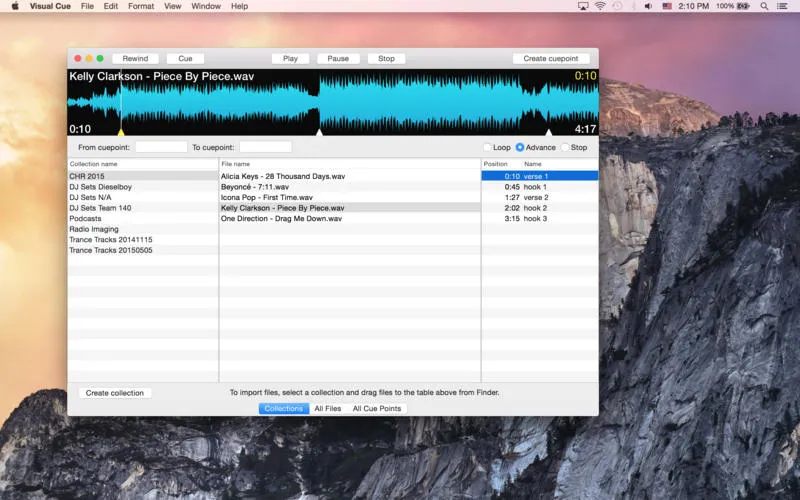Select the Stop radio option
This screenshot has height=500, width=800.
tap(565, 148)
